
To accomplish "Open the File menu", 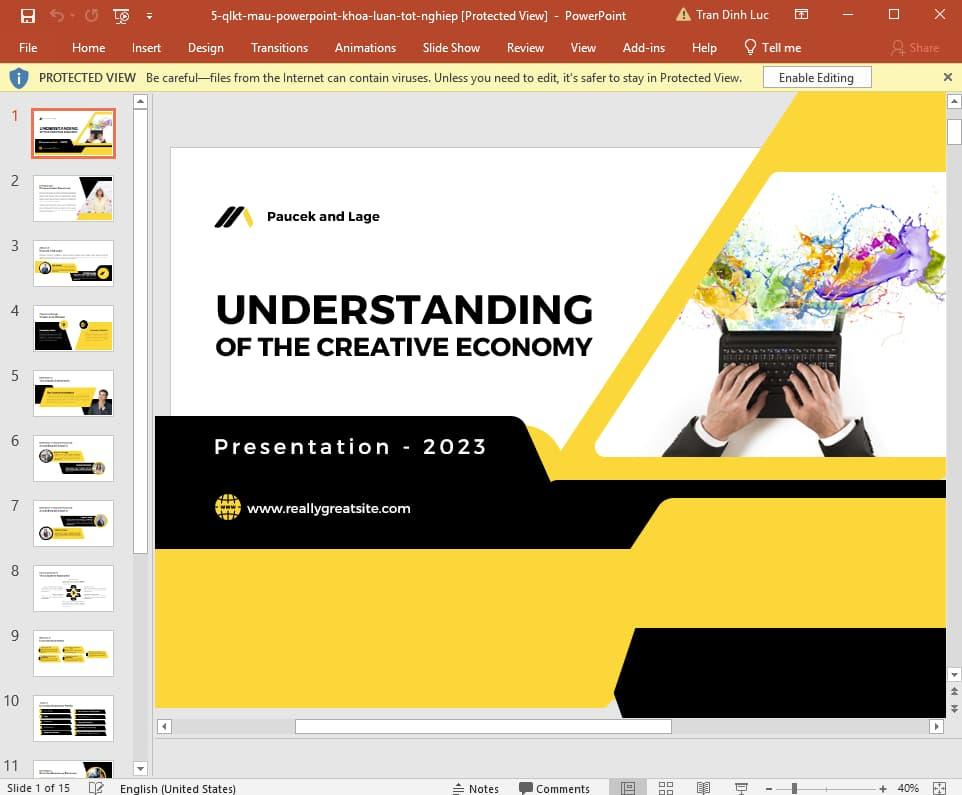I will tap(28, 47).
